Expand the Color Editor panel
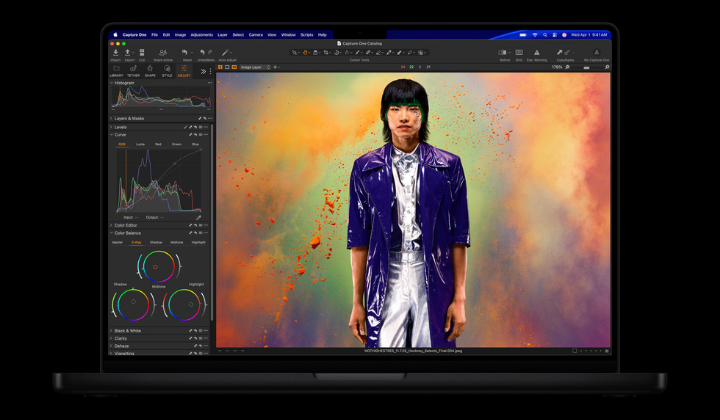 tap(126, 225)
